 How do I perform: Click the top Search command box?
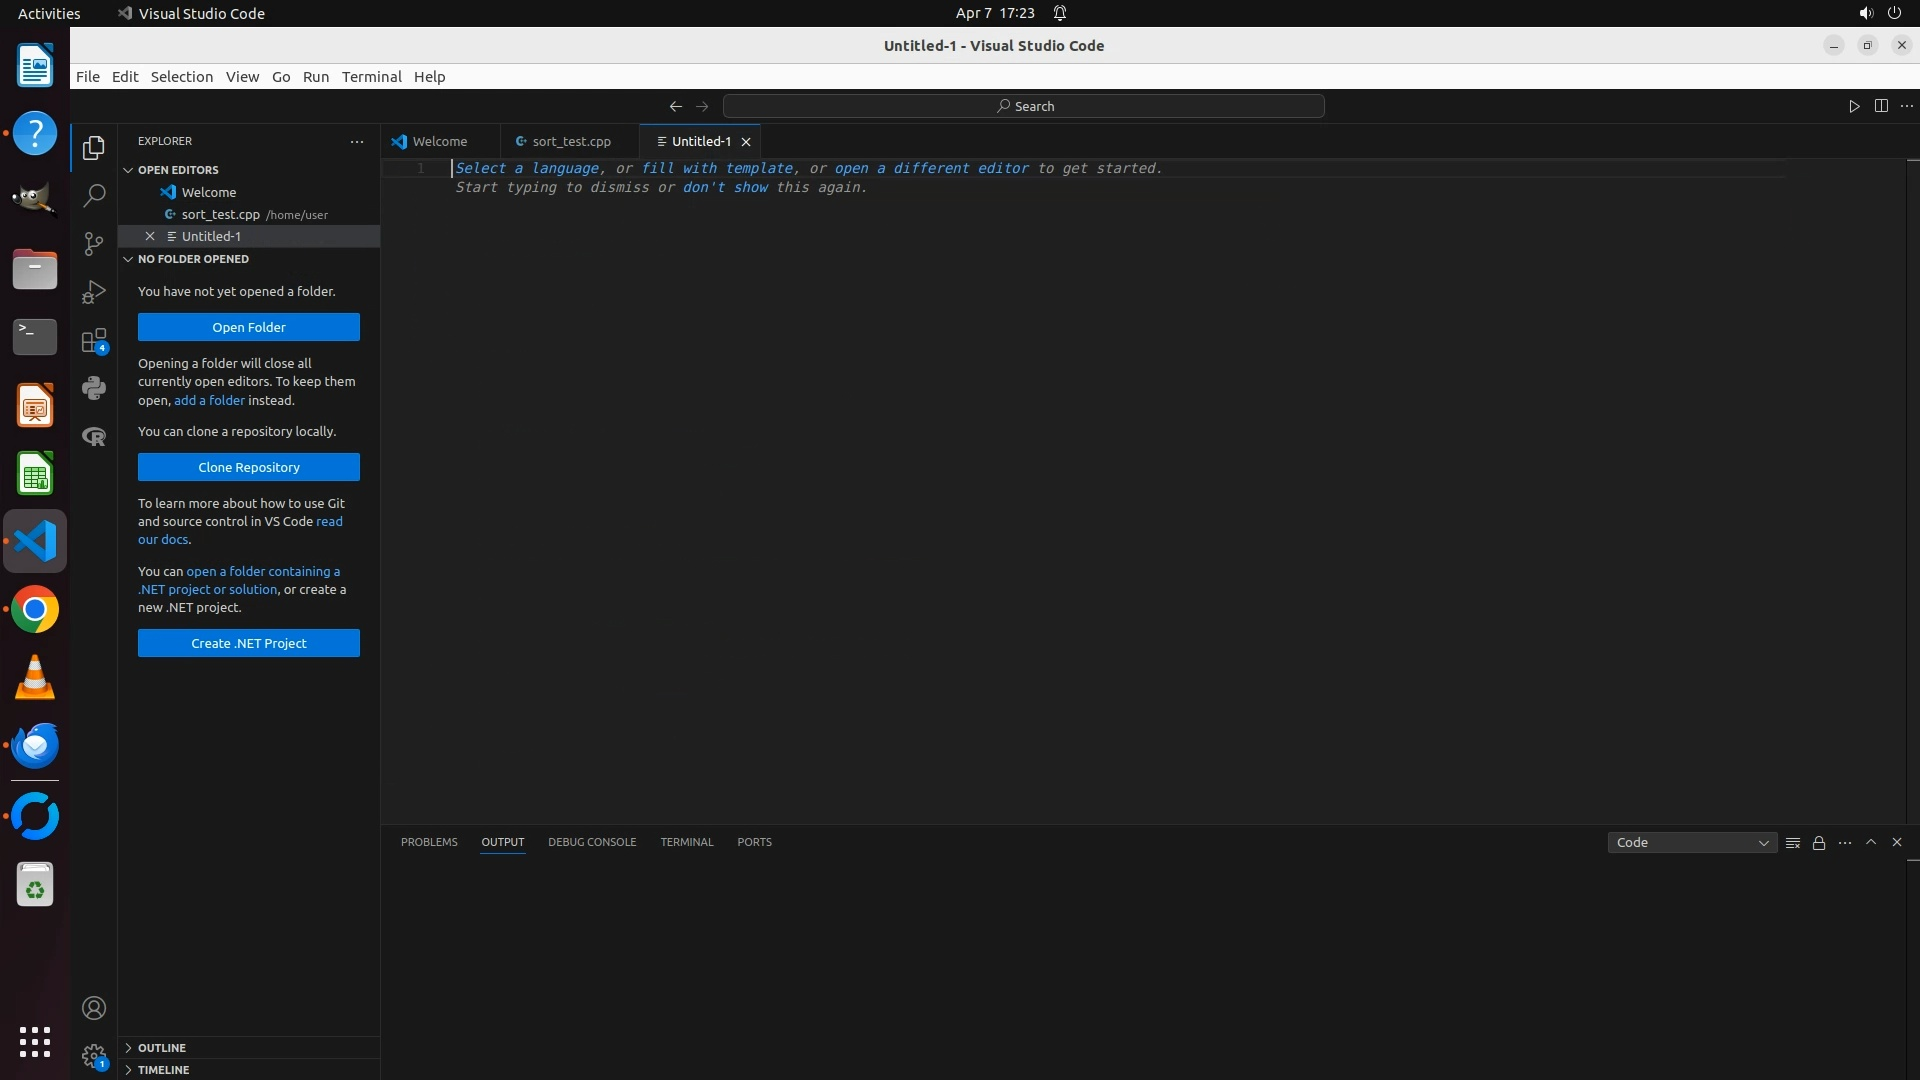[x=1024, y=106]
